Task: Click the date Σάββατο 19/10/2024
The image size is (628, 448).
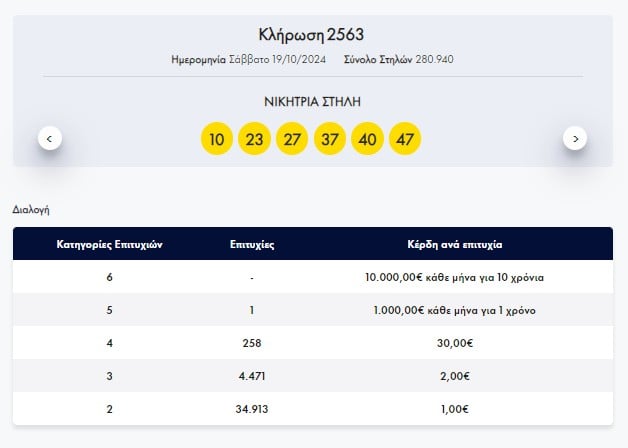Action: click(x=277, y=60)
